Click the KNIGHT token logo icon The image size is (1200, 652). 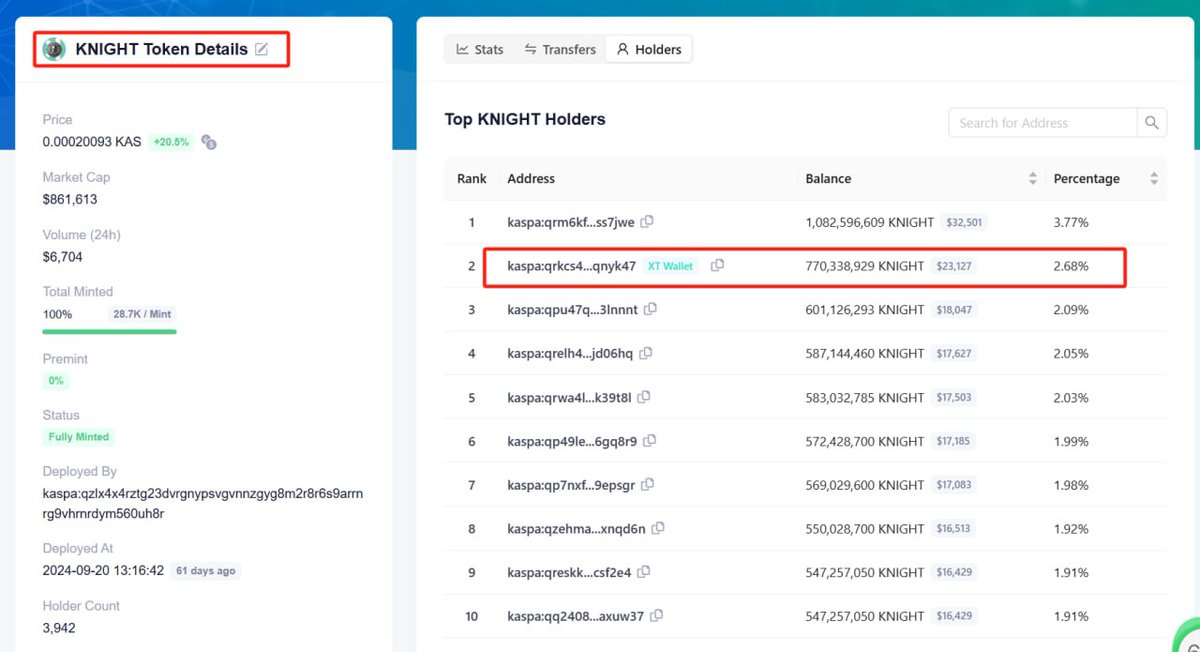pyautogui.click(x=53, y=49)
